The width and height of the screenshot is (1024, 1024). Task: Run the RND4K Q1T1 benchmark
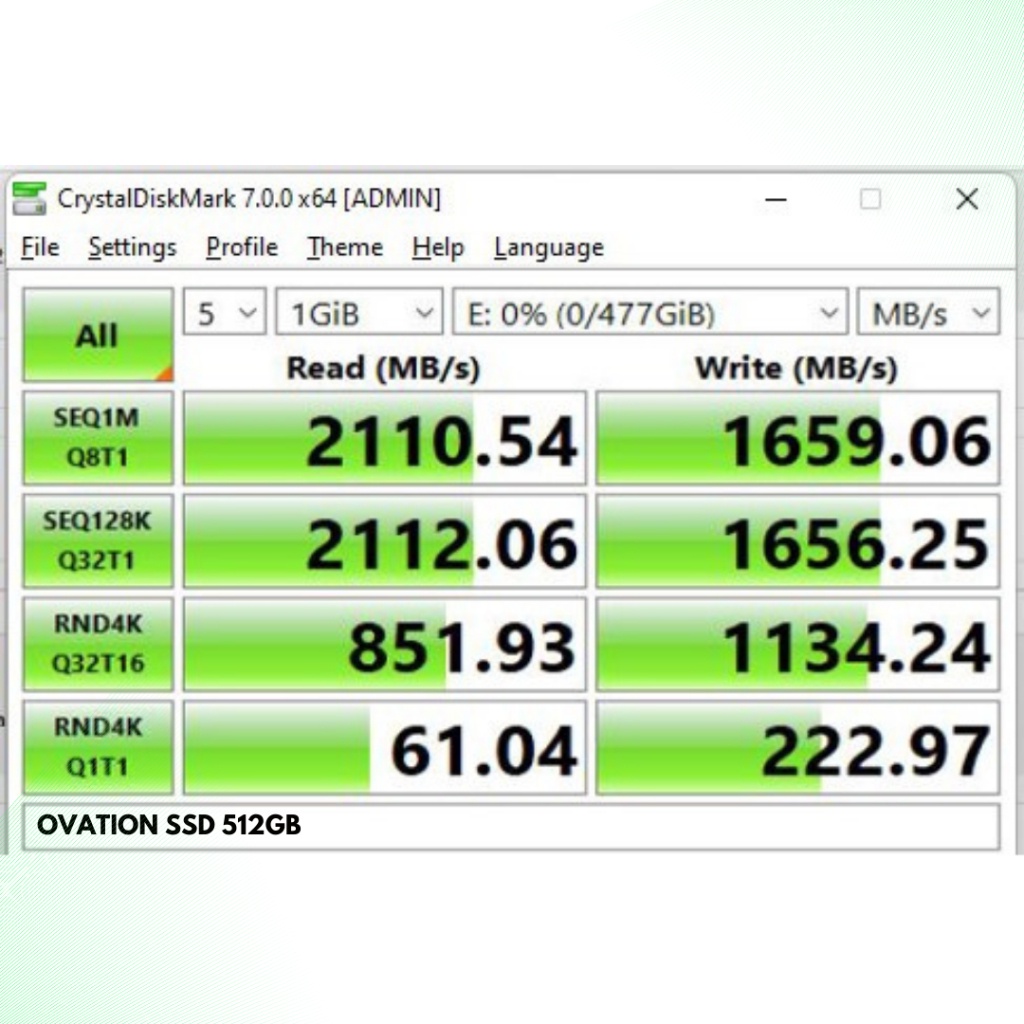click(x=97, y=746)
